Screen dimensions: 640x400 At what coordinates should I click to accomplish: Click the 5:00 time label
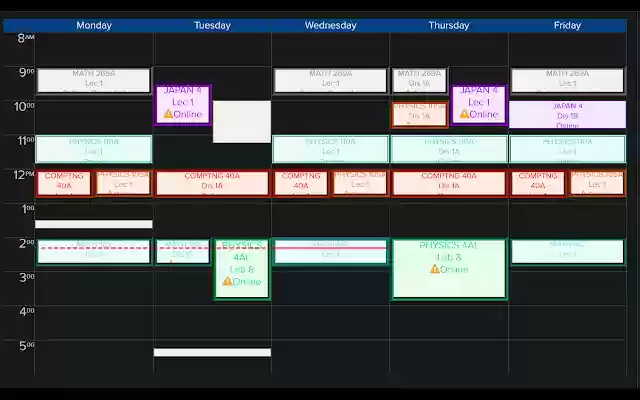tap(26, 346)
